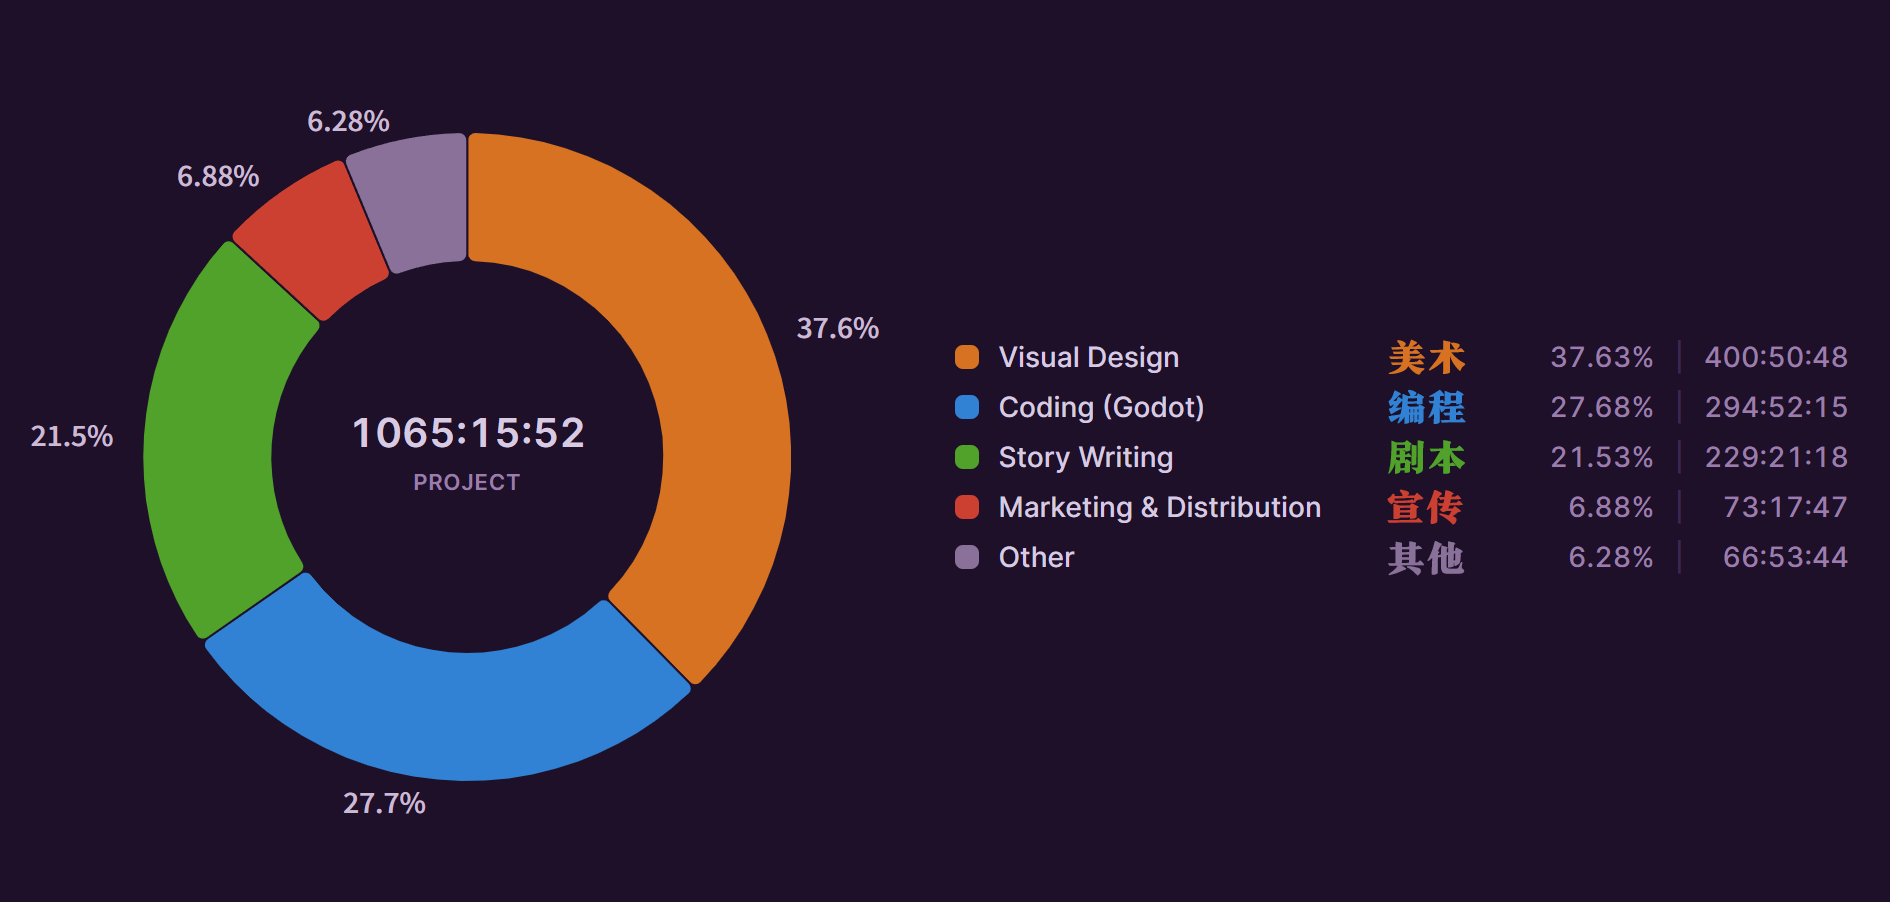Click the Coding (Godot) legend label
1890x902 pixels.
1101,407
